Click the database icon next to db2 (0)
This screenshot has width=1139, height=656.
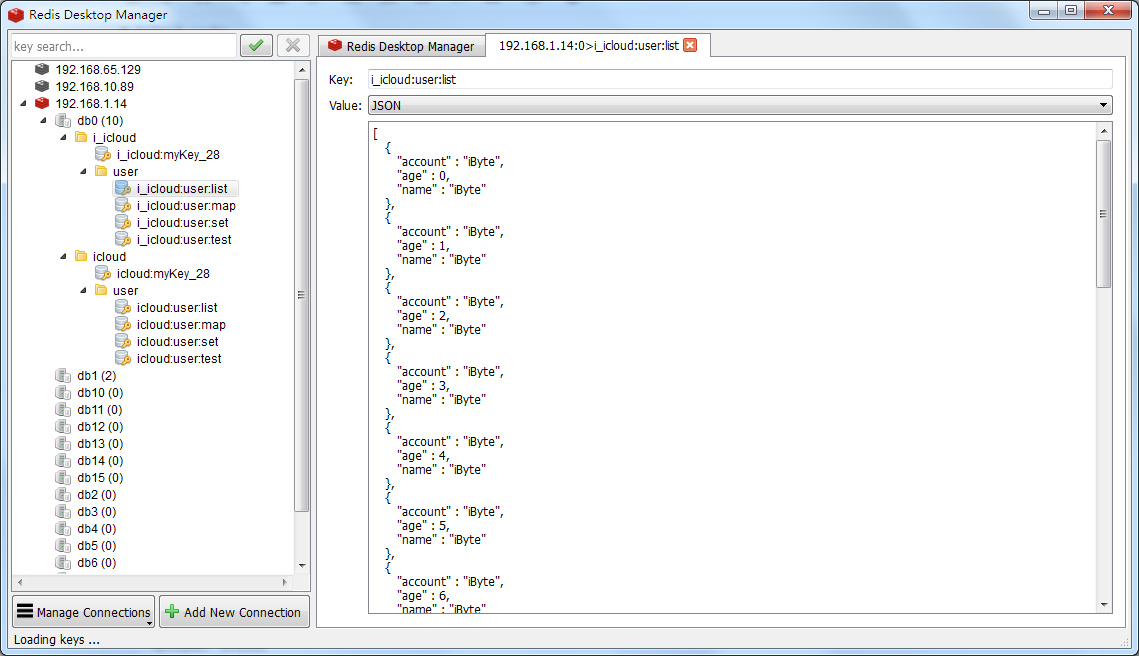[63, 494]
